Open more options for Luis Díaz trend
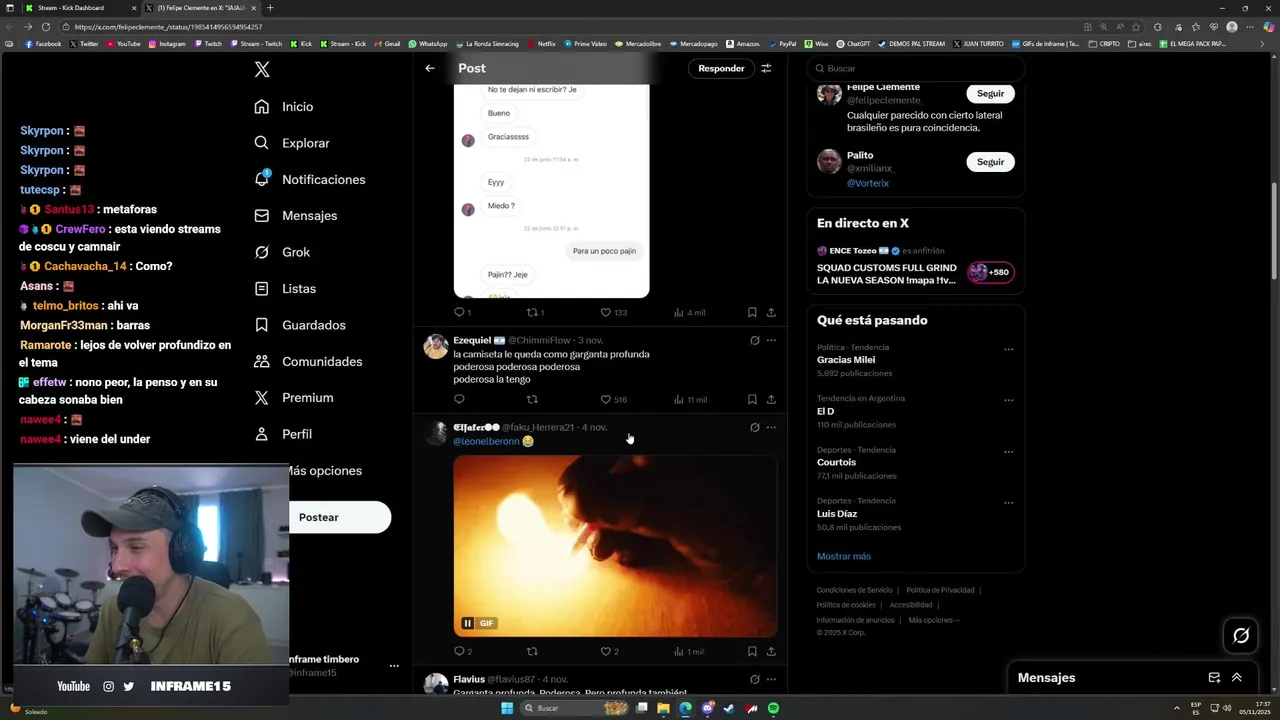This screenshot has height=720, width=1280. tap(1008, 503)
